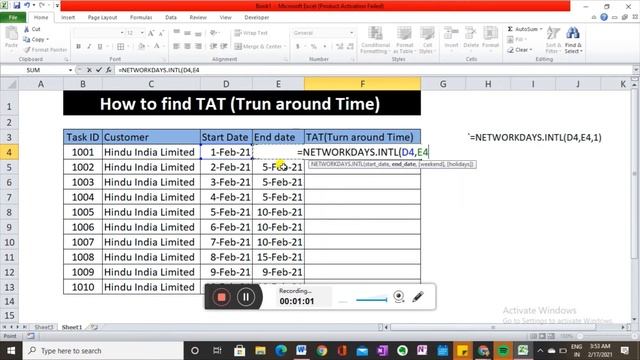Screen dimensions: 640x360
Task: Click the Accounting currency format icon
Action: click(x=298, y=47)
